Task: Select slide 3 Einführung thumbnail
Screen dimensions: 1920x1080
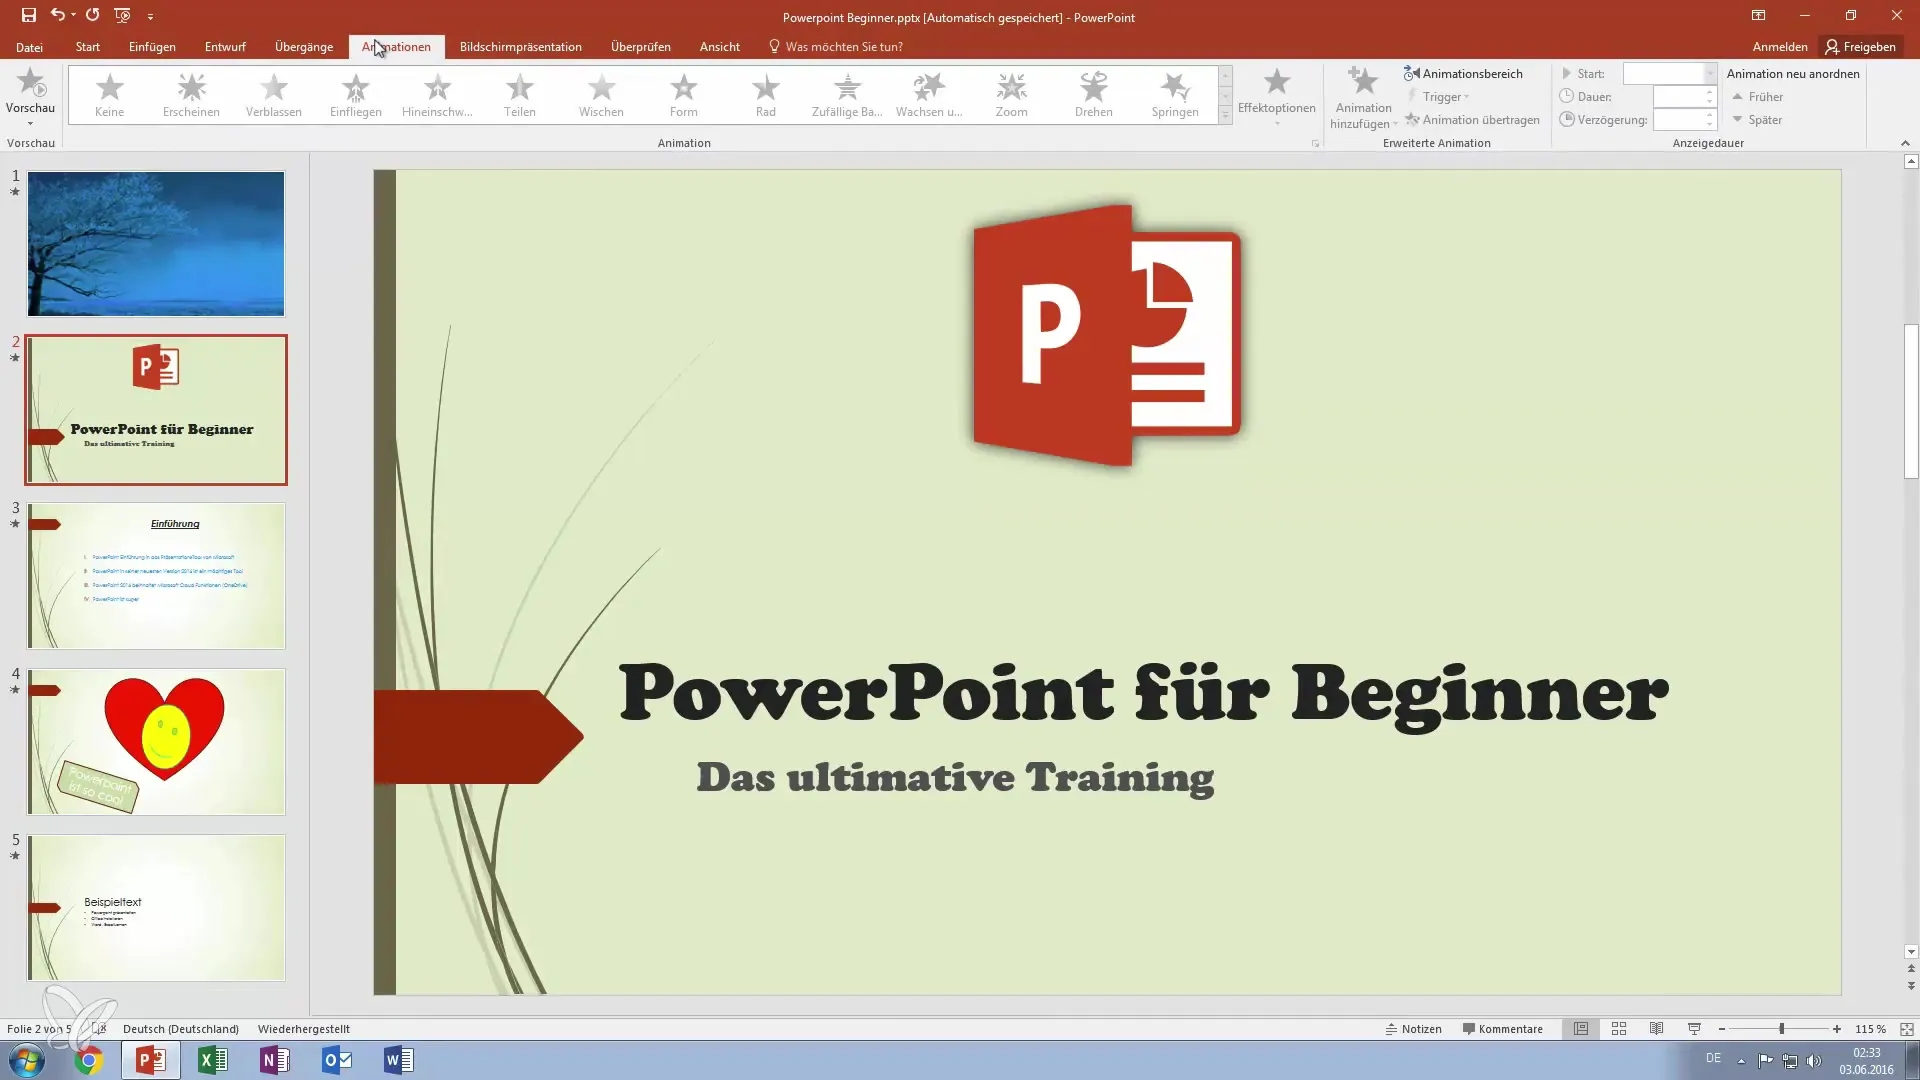Action: (x=156, y=576)
